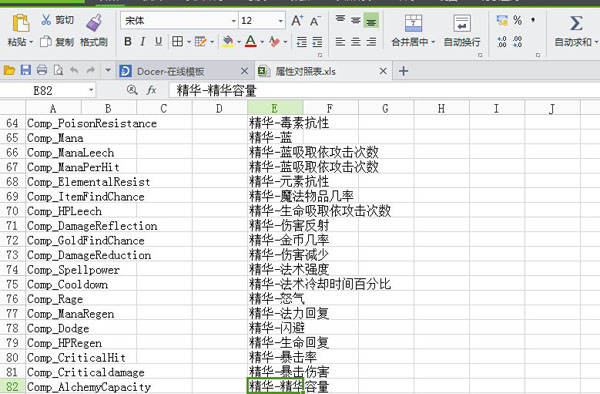
Task: Decrease font size with A- icon
Action: pyautogui.click(x=315, y=21)
